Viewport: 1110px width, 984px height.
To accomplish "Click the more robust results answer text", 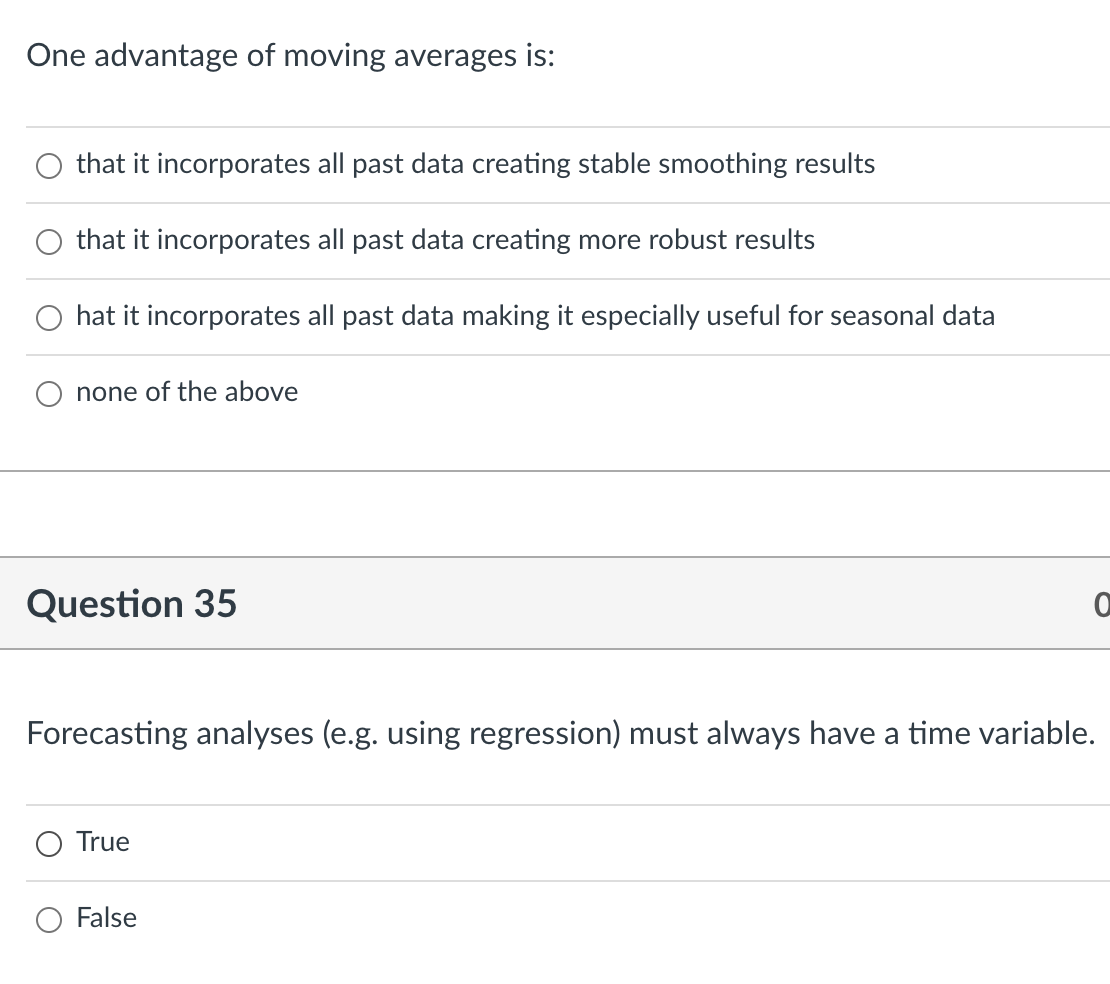I will tap(446, 240).
